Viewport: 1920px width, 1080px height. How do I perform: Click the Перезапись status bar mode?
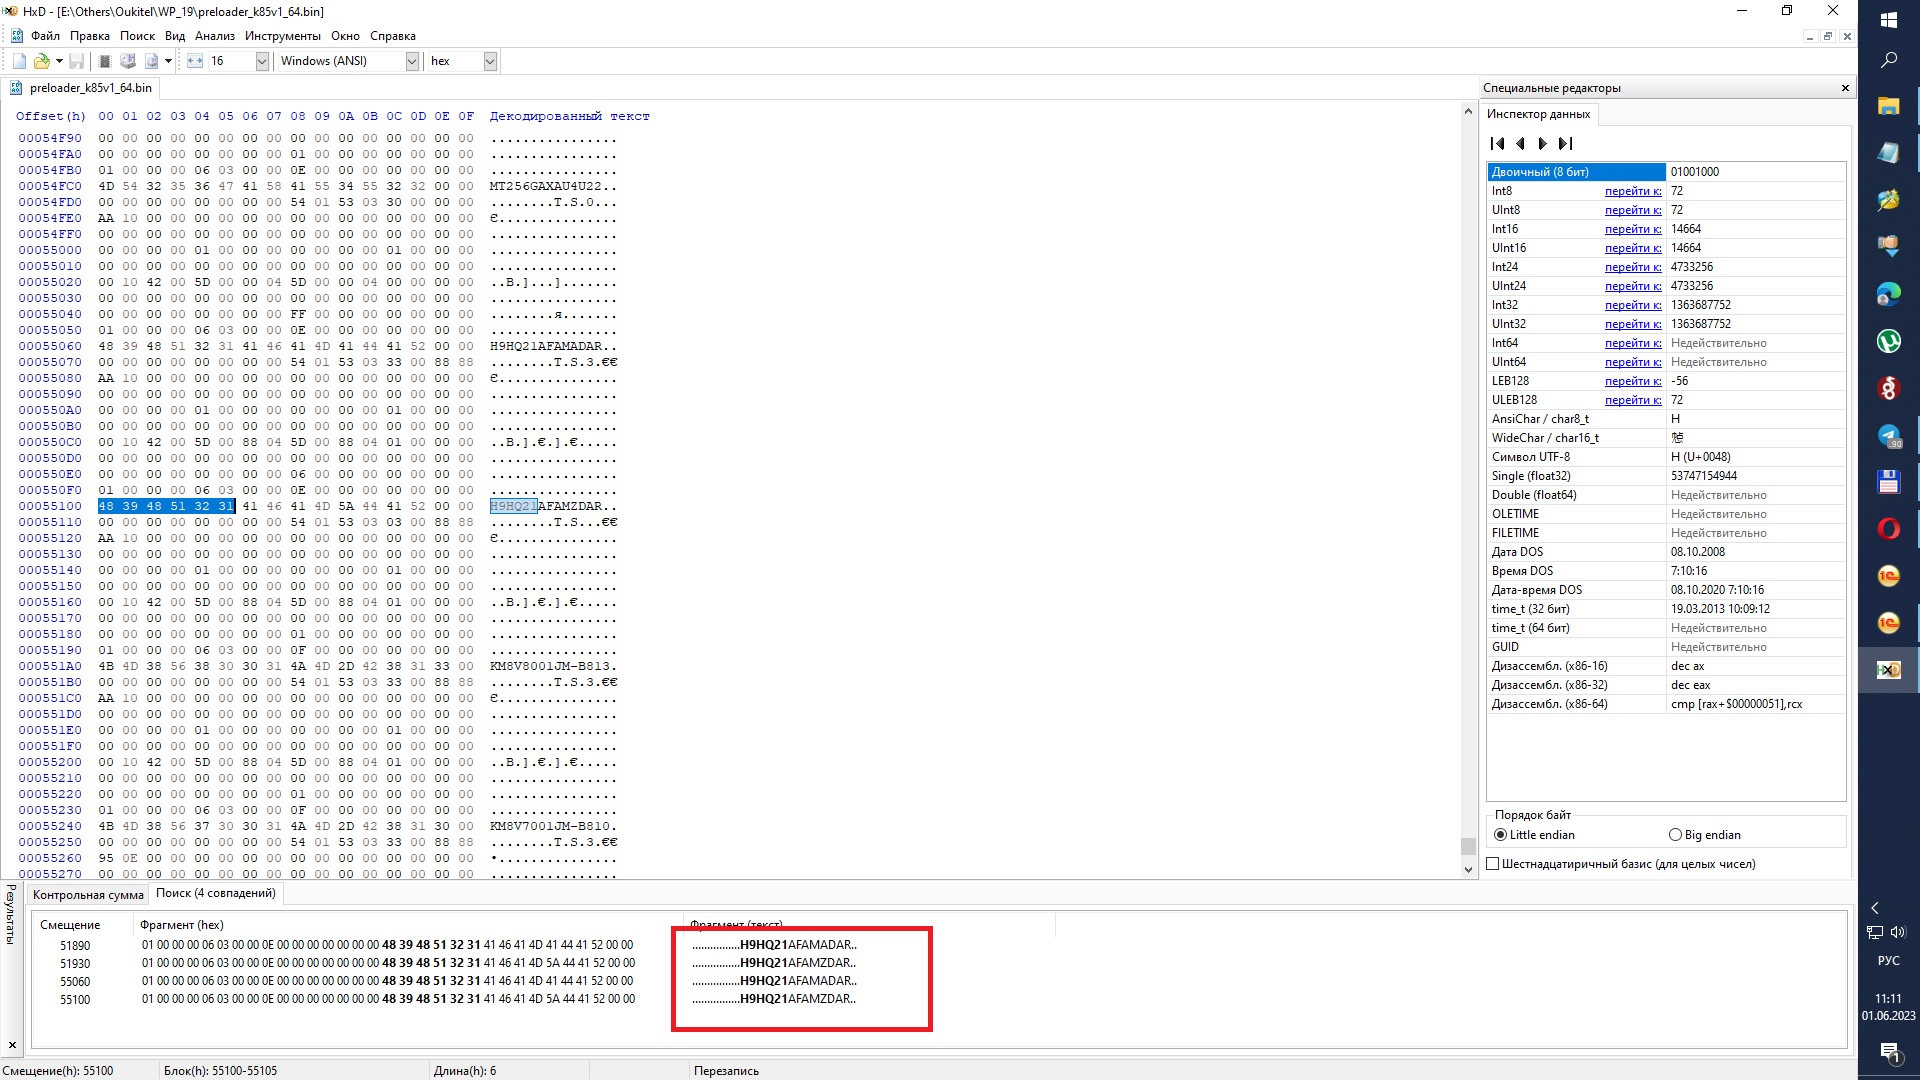coord(726,1070)
